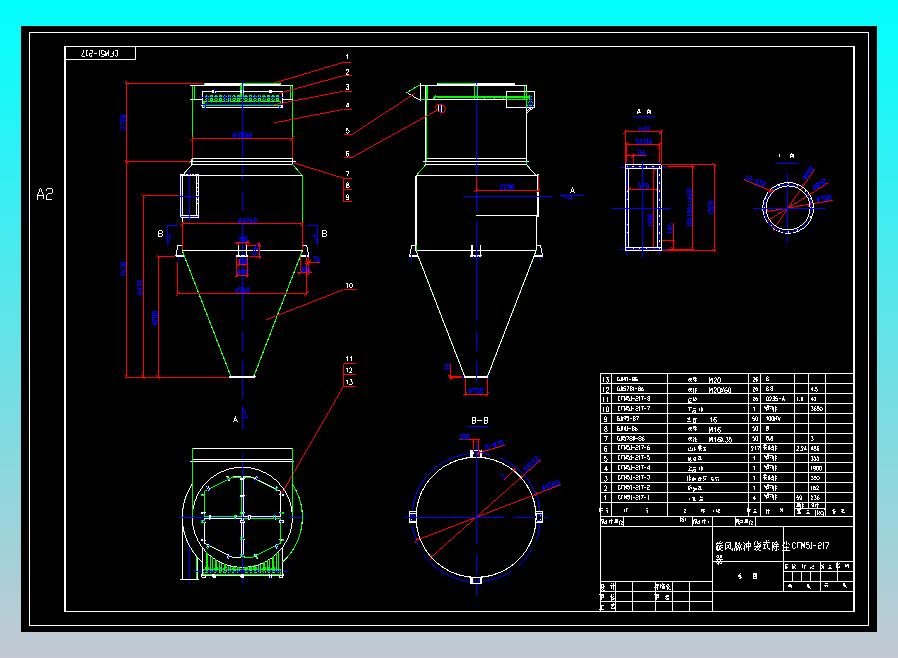This screenshot has height=658, width=898.
Task: Click callout number 4 beside front view
Action: pos(348,105)
